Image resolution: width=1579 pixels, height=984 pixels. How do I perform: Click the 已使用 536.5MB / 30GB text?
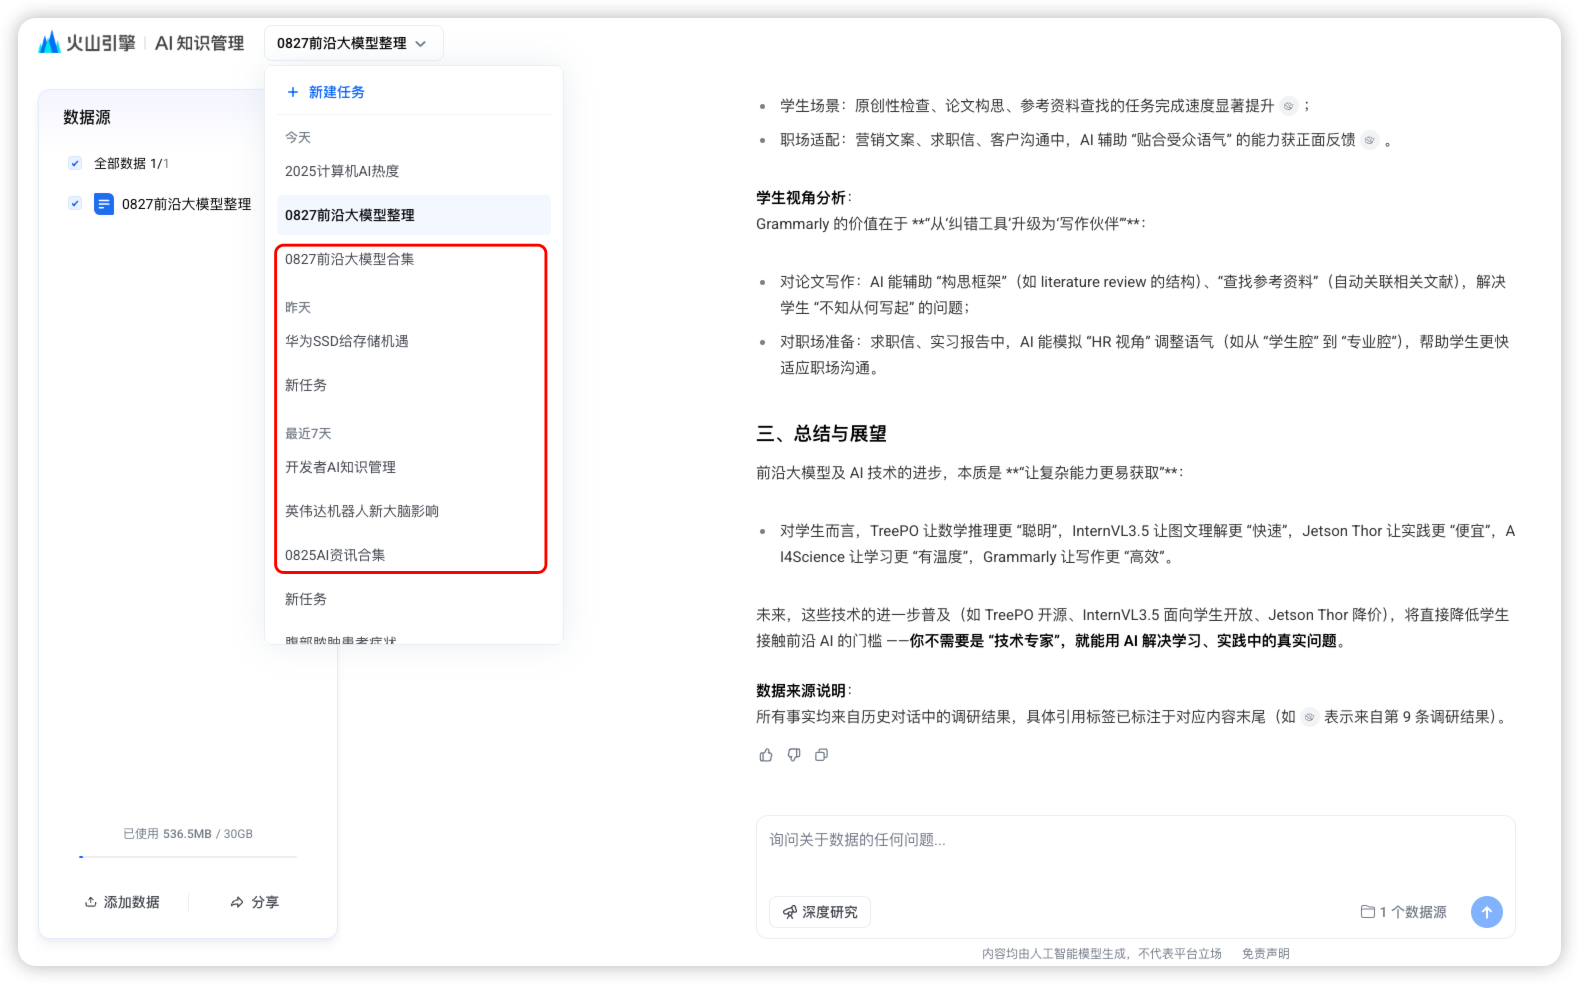188,834
